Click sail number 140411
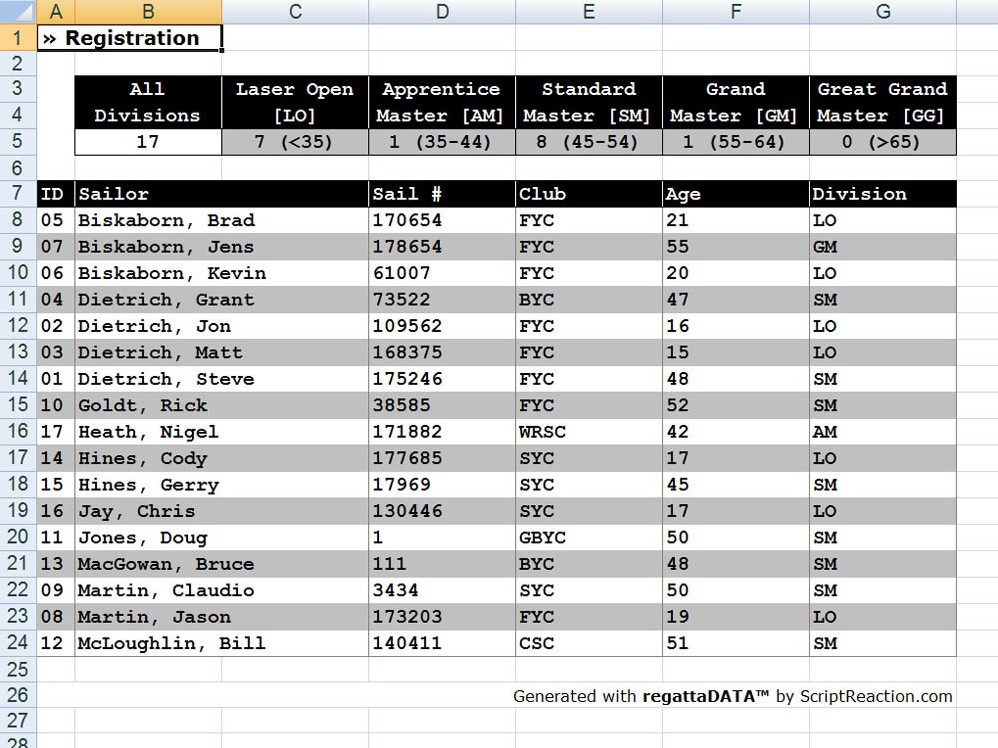The width and height of the screenshot is (998, 748). (442, 643)
